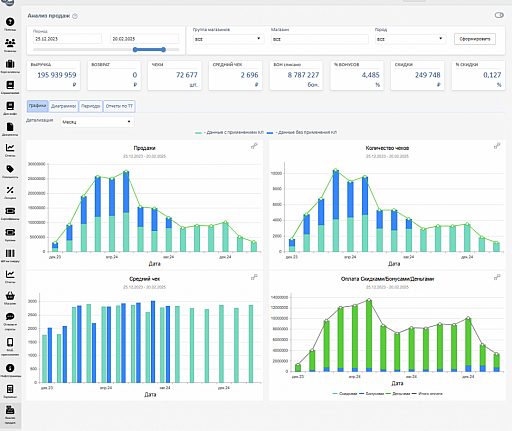
Task: Open the Сертификаты ticket icon
Action: pos(10,211)
